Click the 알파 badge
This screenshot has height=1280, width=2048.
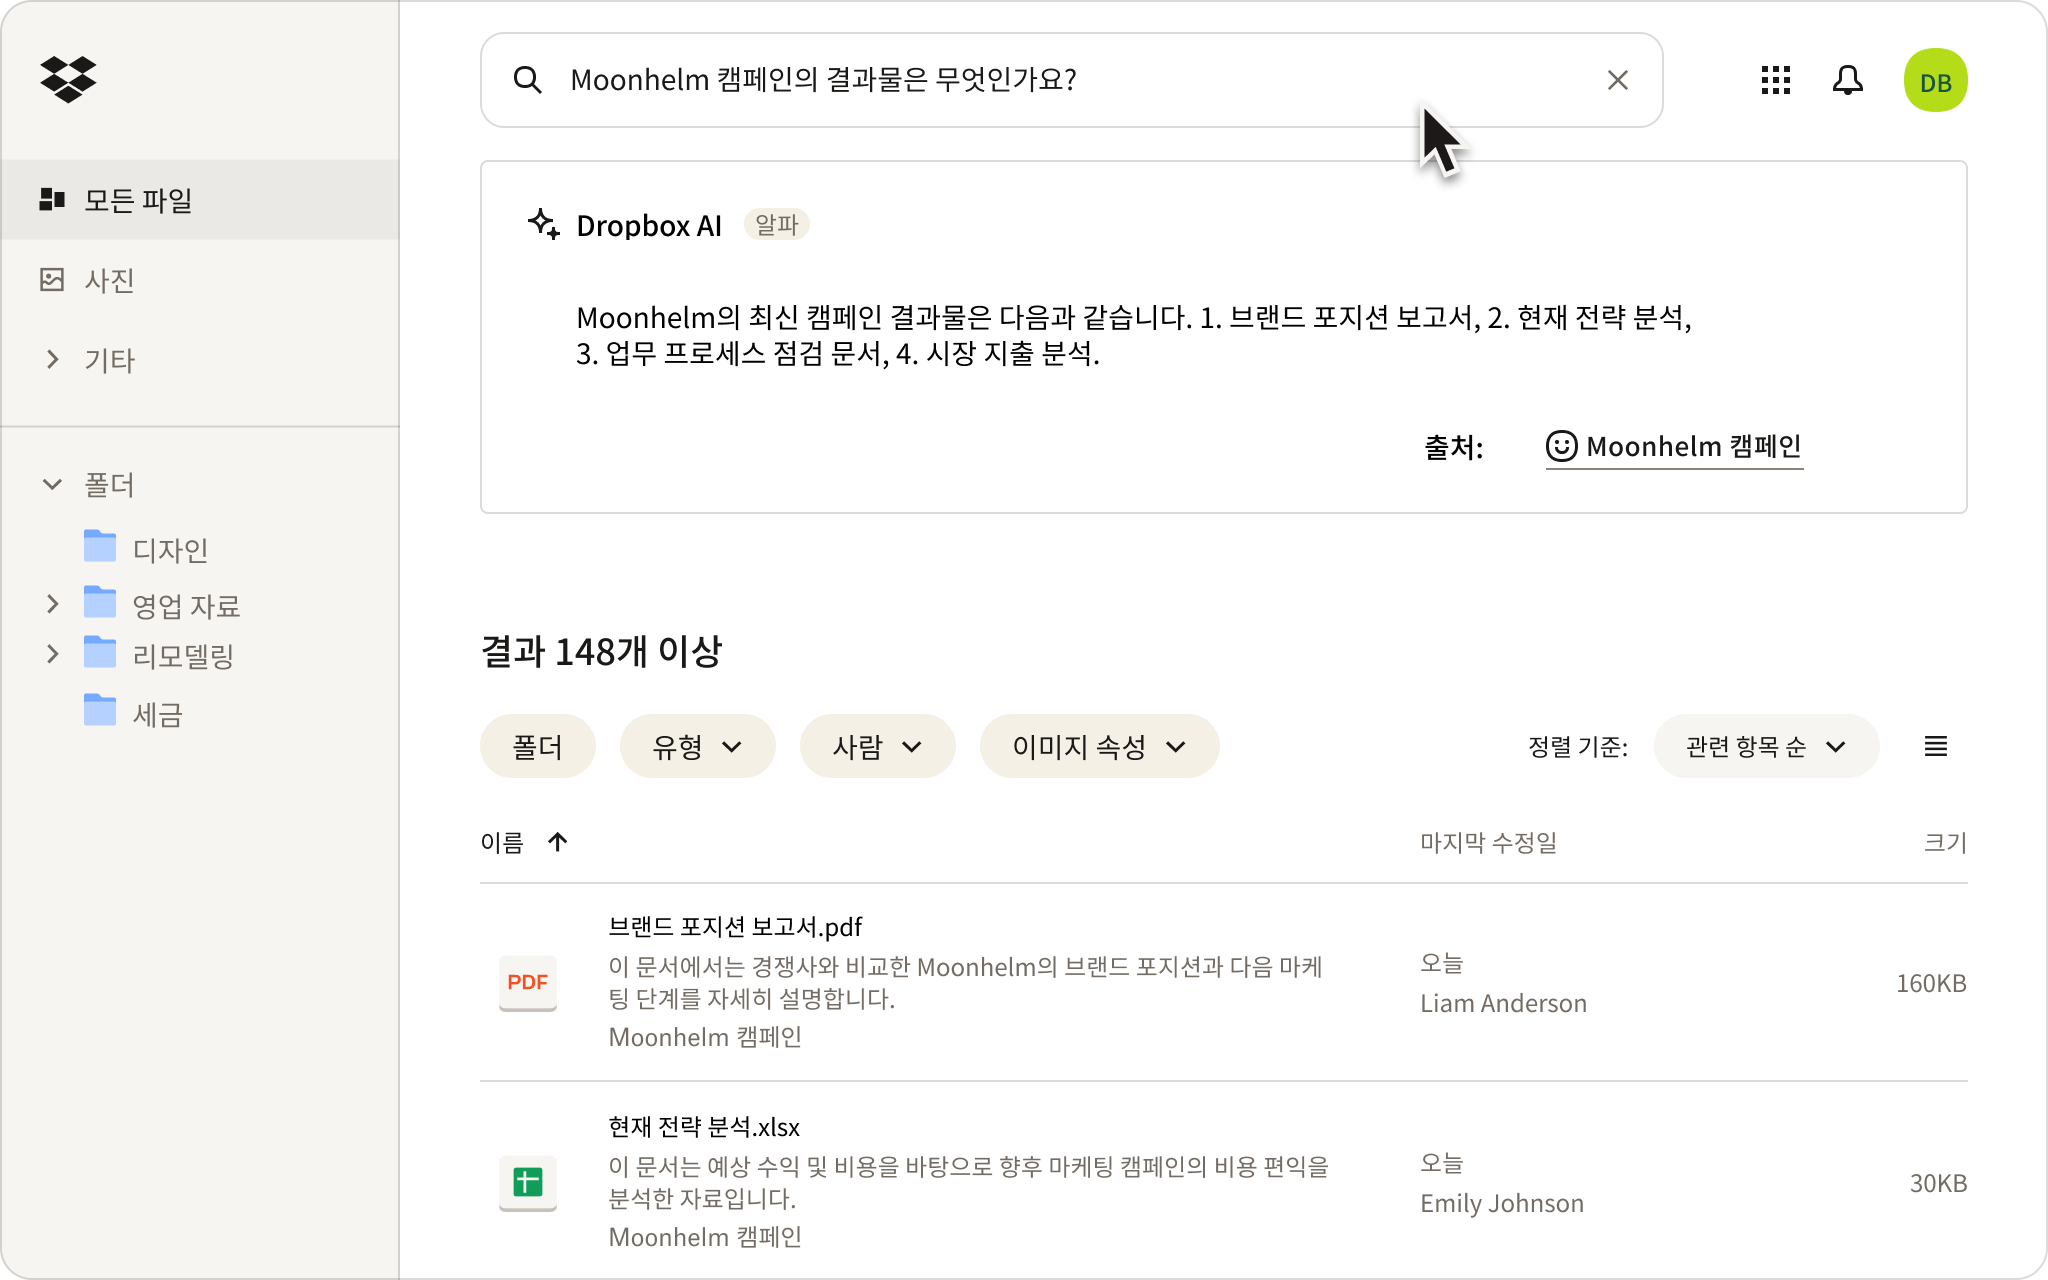click(x=776, y=224)
